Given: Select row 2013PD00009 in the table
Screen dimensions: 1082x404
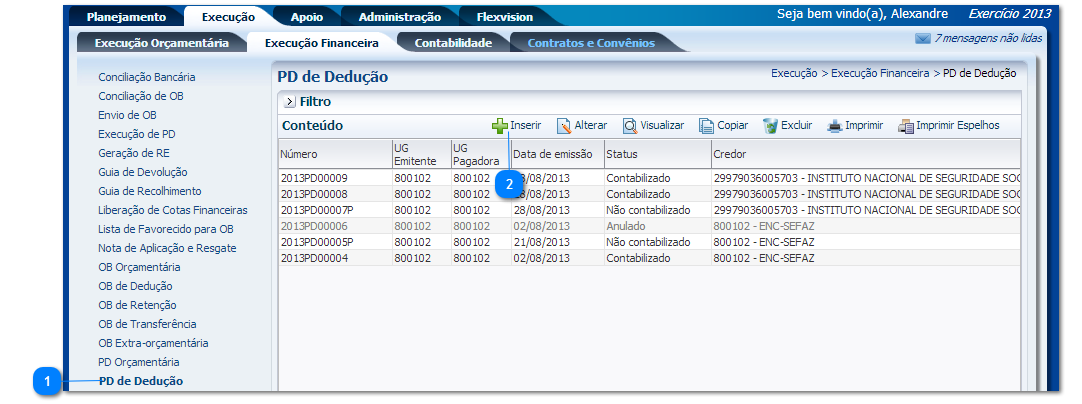Looking at the screenshot, I should (x=314, y=178).
